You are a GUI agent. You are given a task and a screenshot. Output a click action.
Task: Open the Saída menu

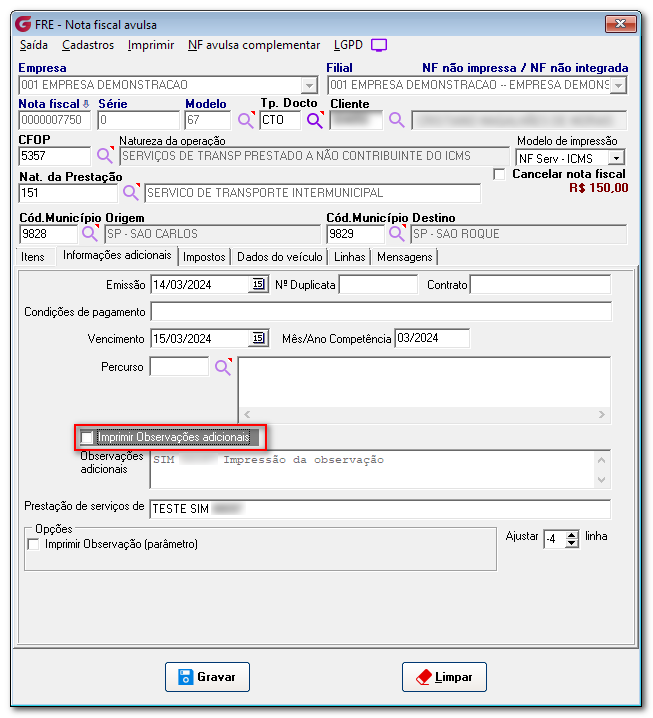click(34, 45)
